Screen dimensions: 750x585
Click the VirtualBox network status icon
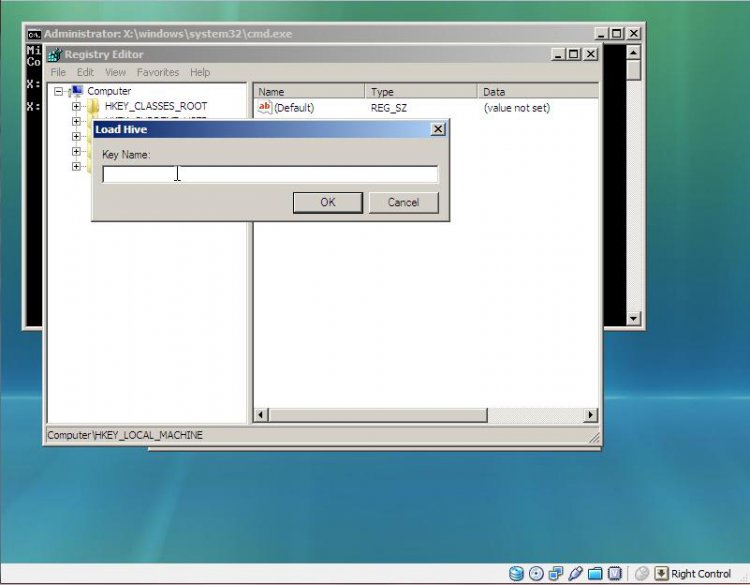click(556, 573)
